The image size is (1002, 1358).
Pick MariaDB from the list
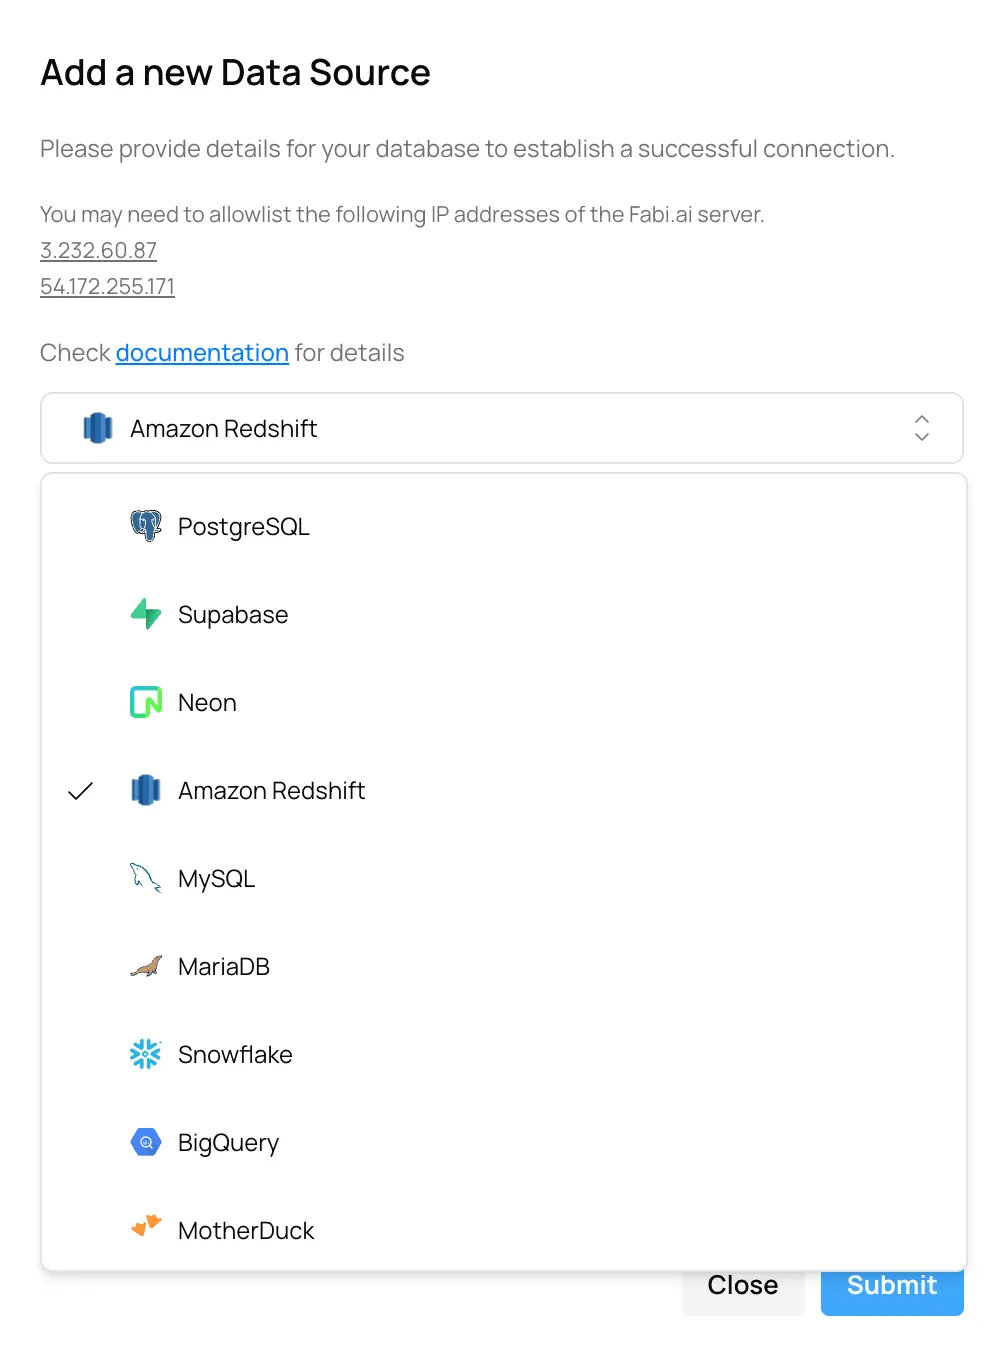coord(224,967)
